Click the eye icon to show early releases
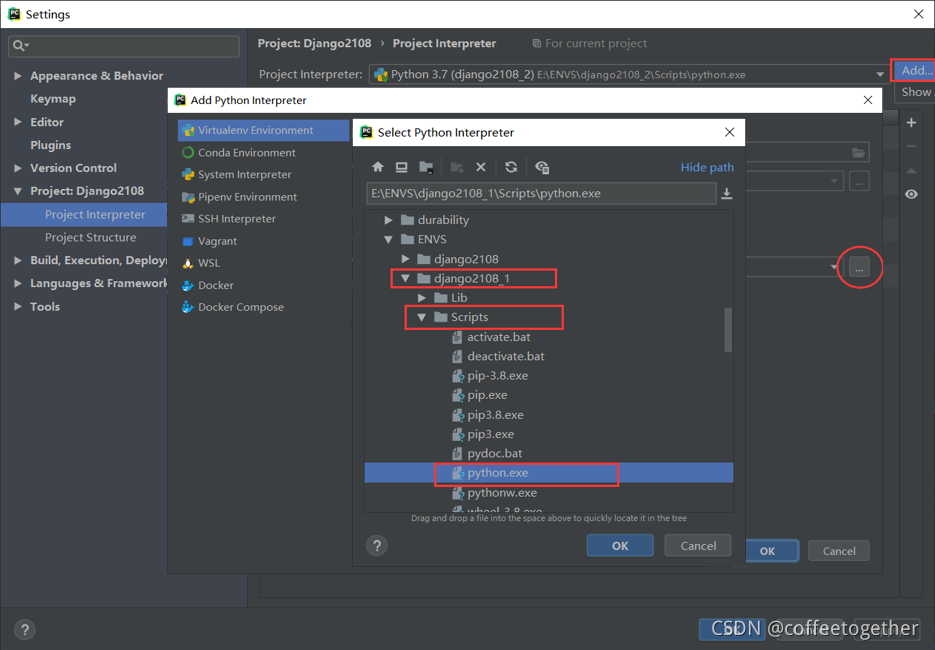The width and height of the screenshot is (935, 650). pos(911,194)
